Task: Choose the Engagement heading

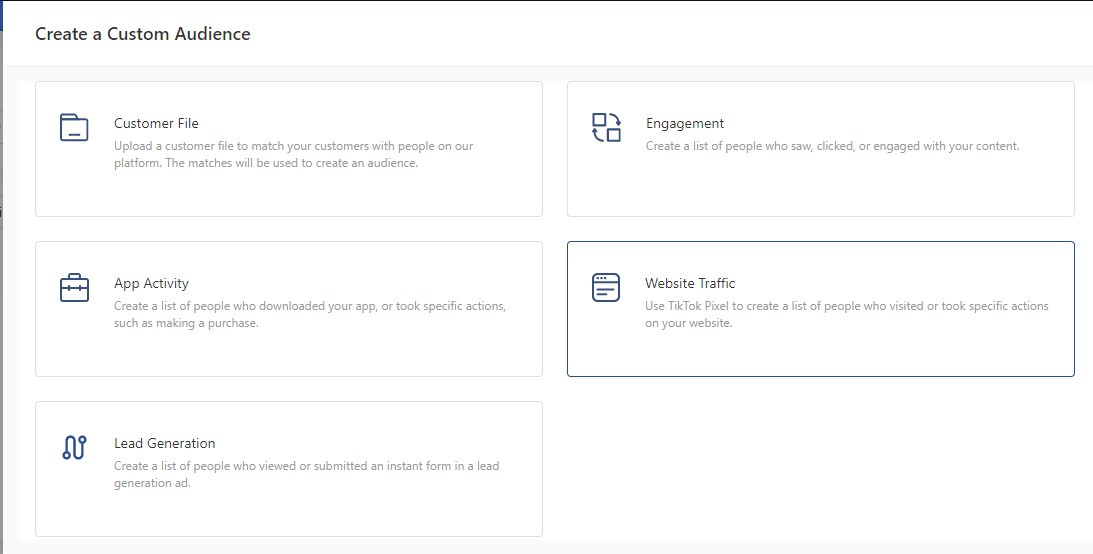Action: tap(684, 124)
